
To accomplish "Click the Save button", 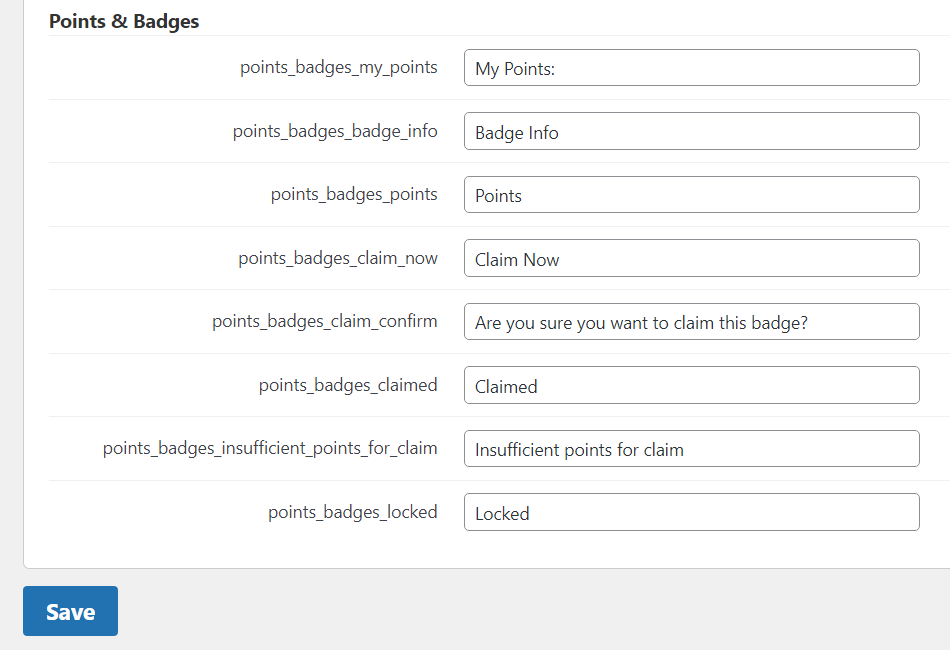I will point(70,611).
